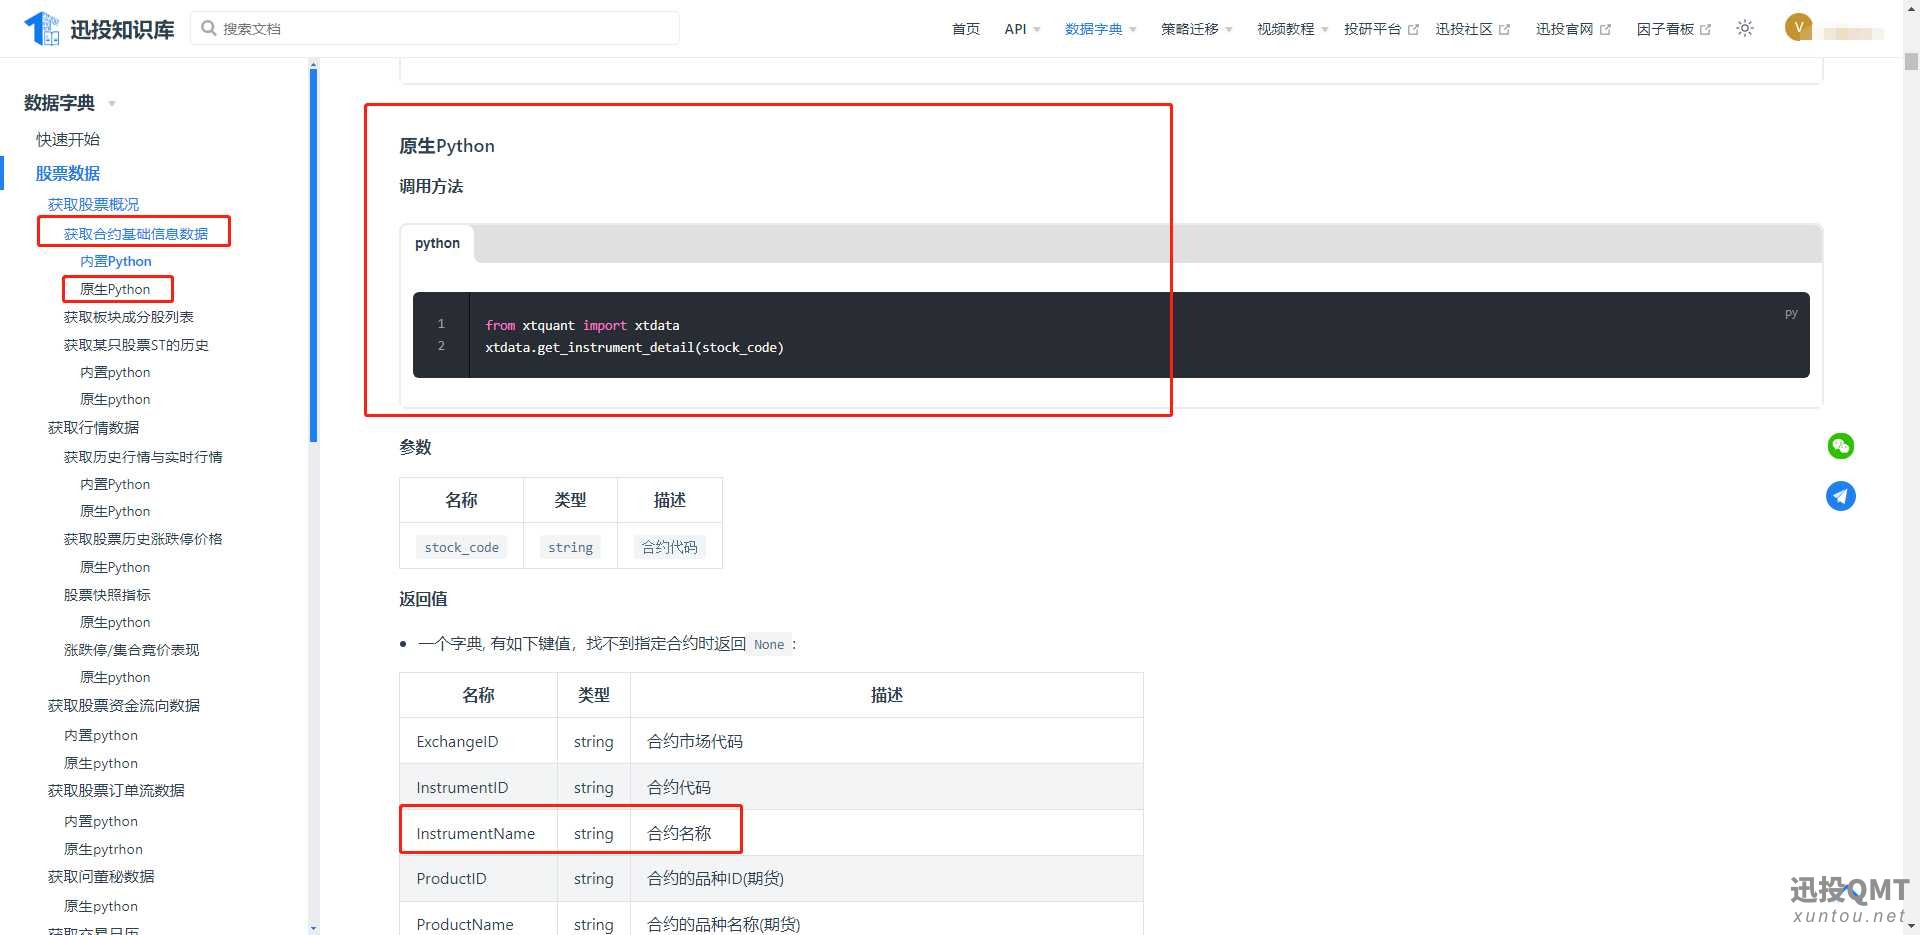This screenshot has width=1920, height=935.
Task: Open 股票快照指标 sidebar item
Action: (107, 595)
